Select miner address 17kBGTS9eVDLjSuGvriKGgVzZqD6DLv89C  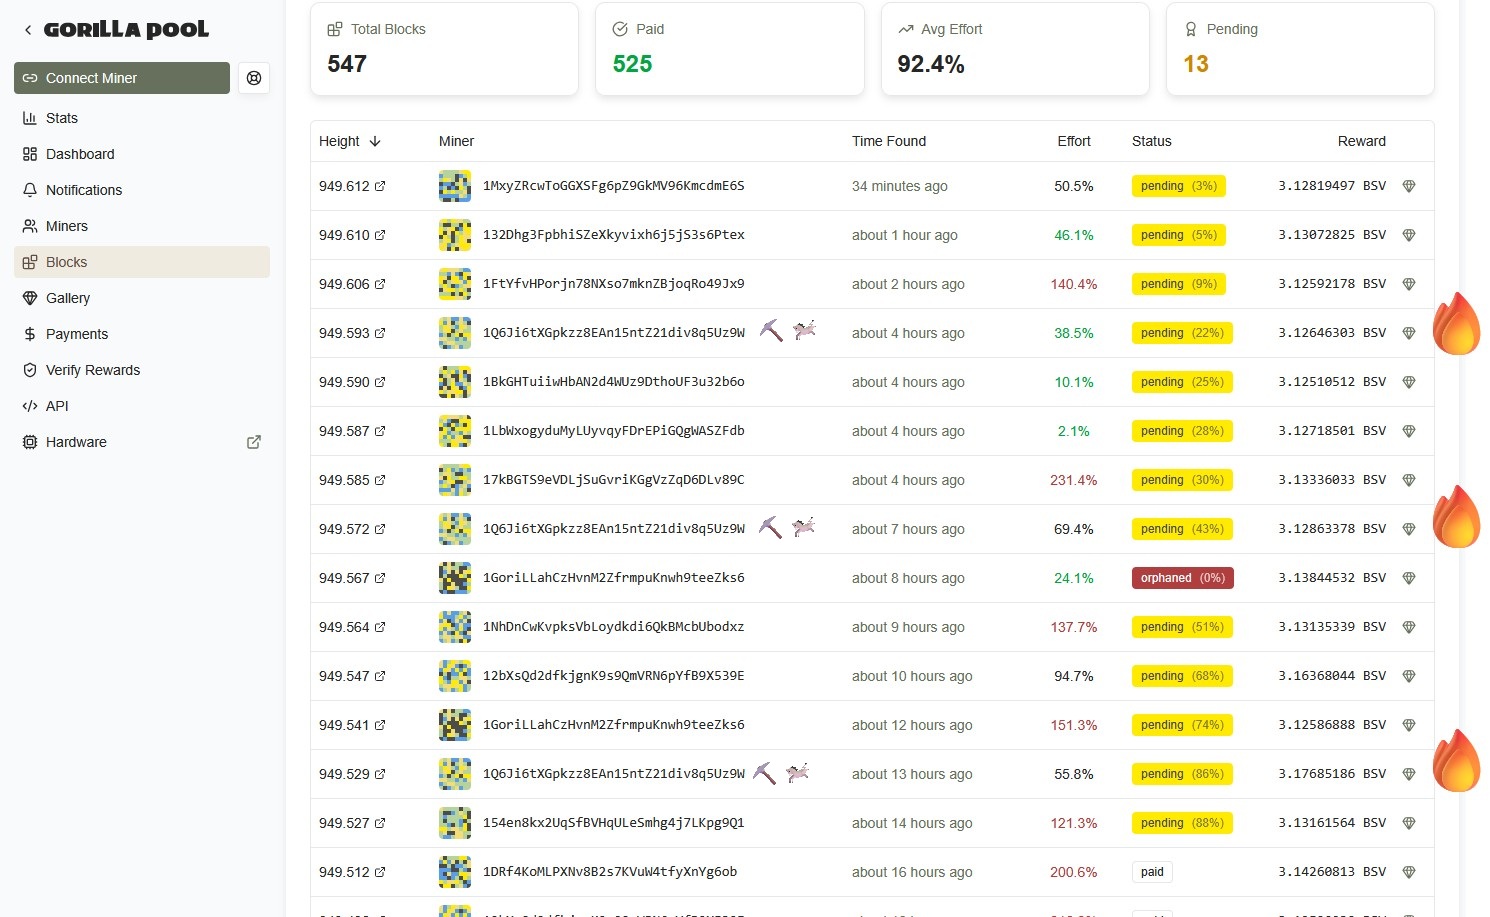point(614,480)
